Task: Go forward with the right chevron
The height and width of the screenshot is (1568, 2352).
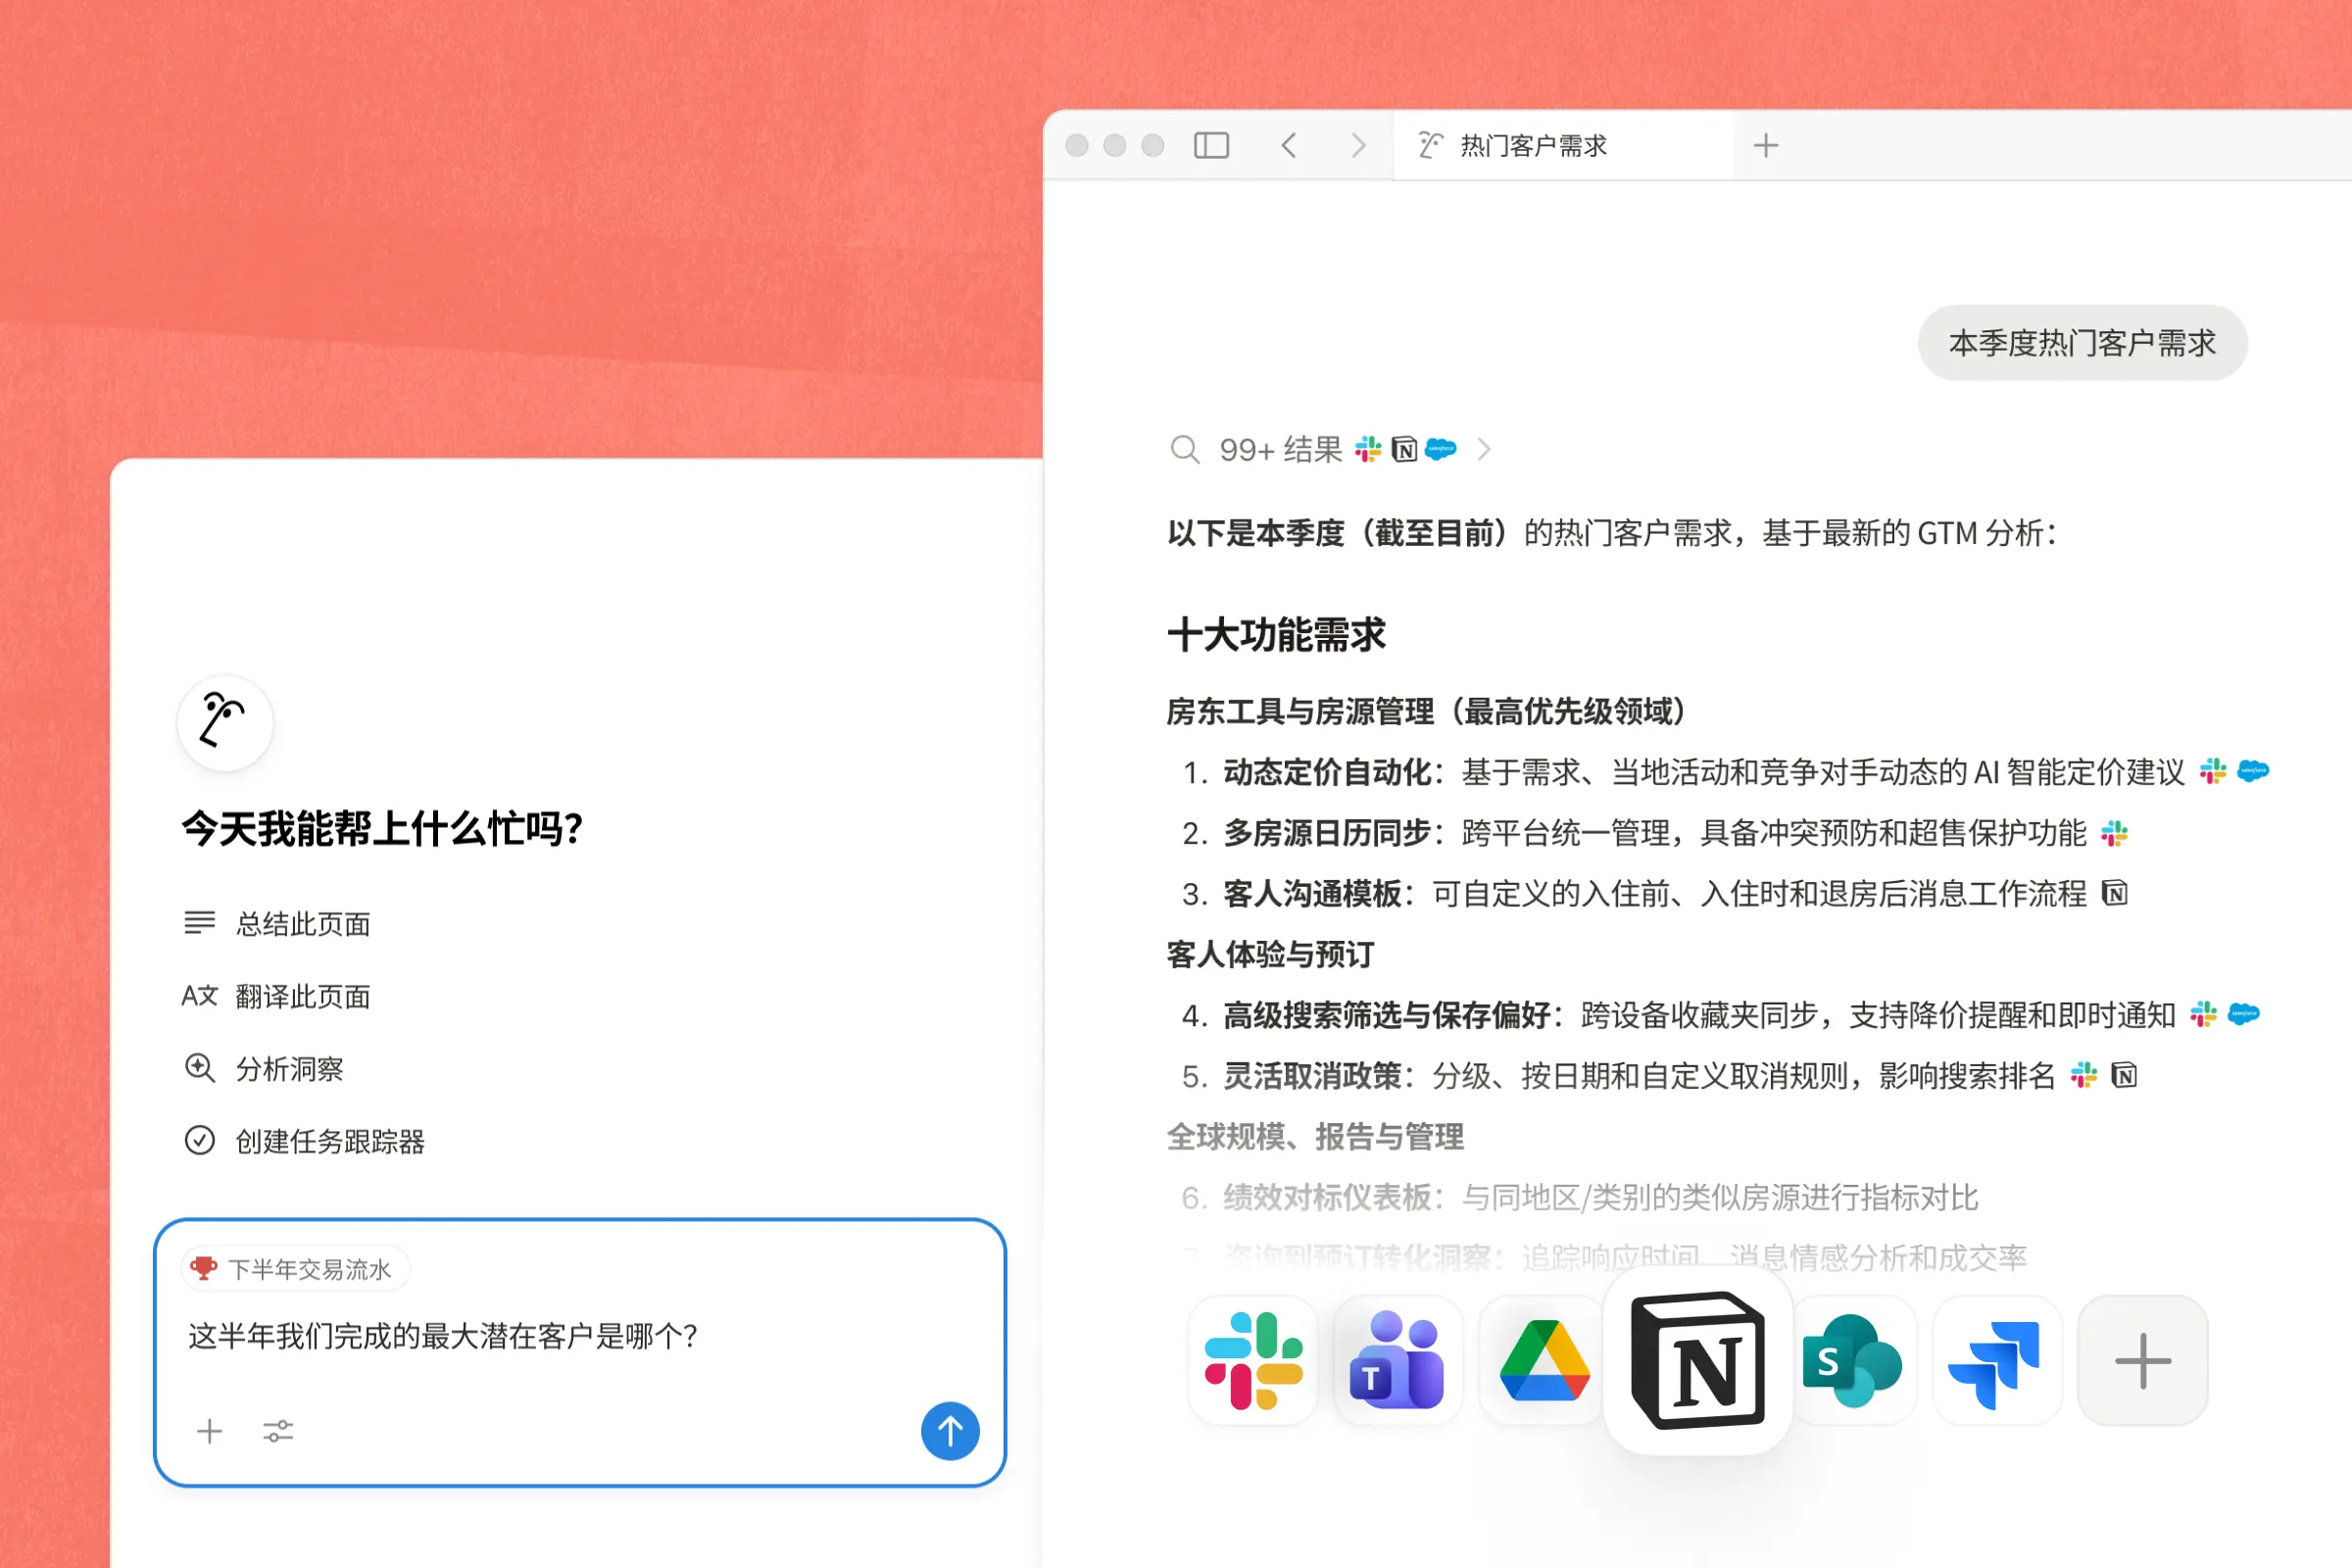Action: (x=1358, y=145)
